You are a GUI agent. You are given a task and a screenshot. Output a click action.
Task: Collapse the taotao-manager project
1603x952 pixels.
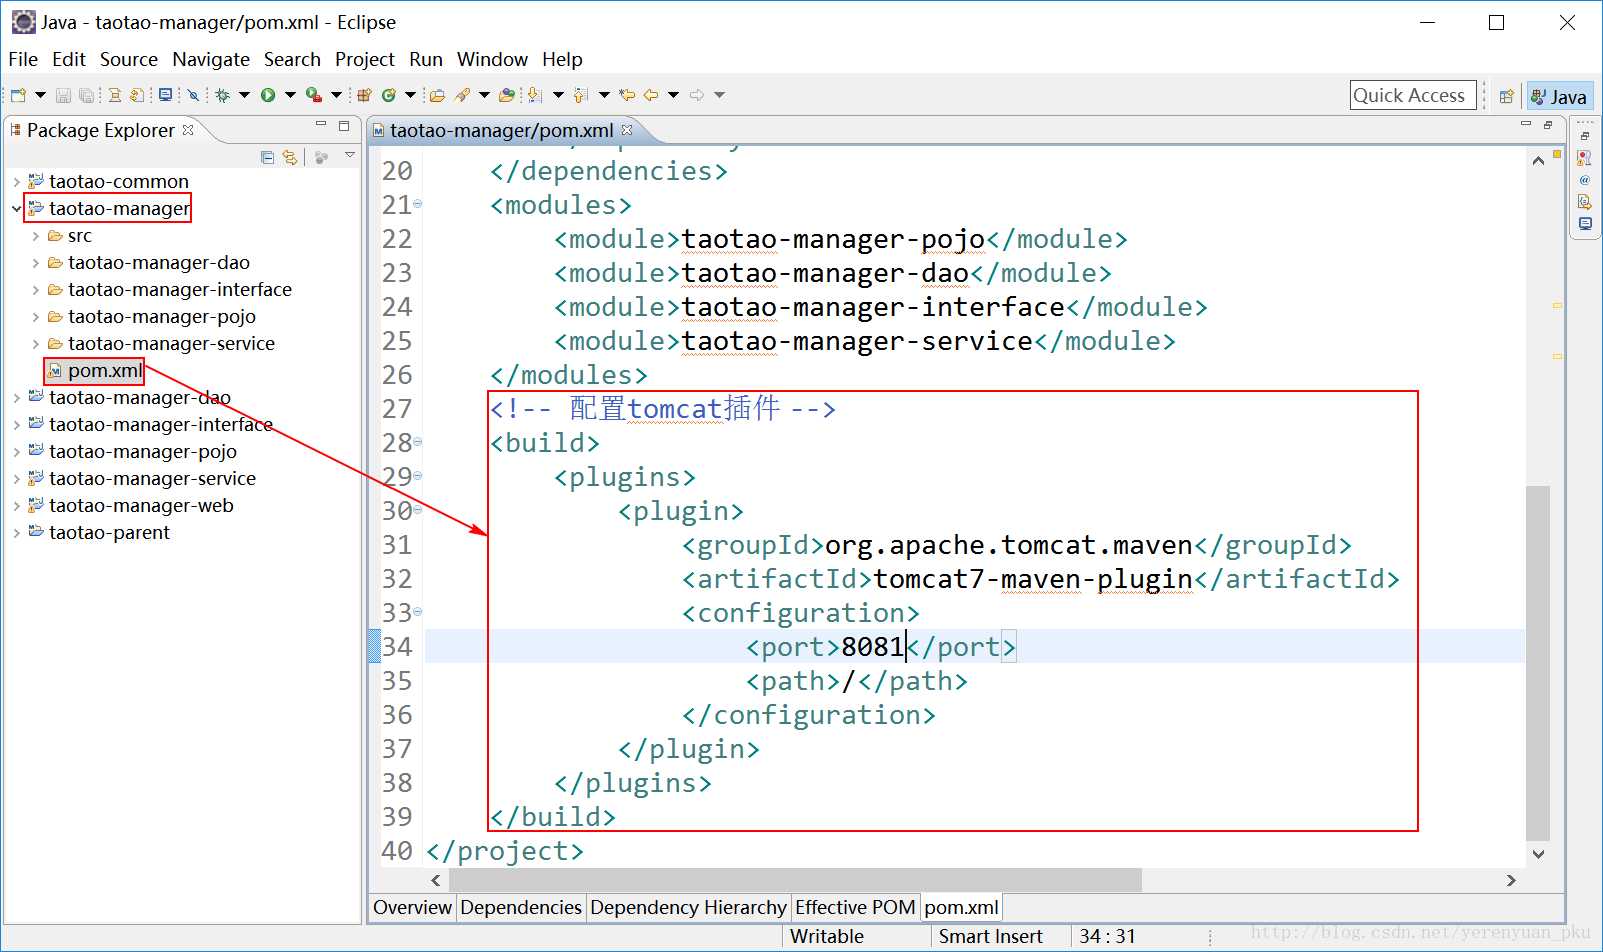pos(17,209)
